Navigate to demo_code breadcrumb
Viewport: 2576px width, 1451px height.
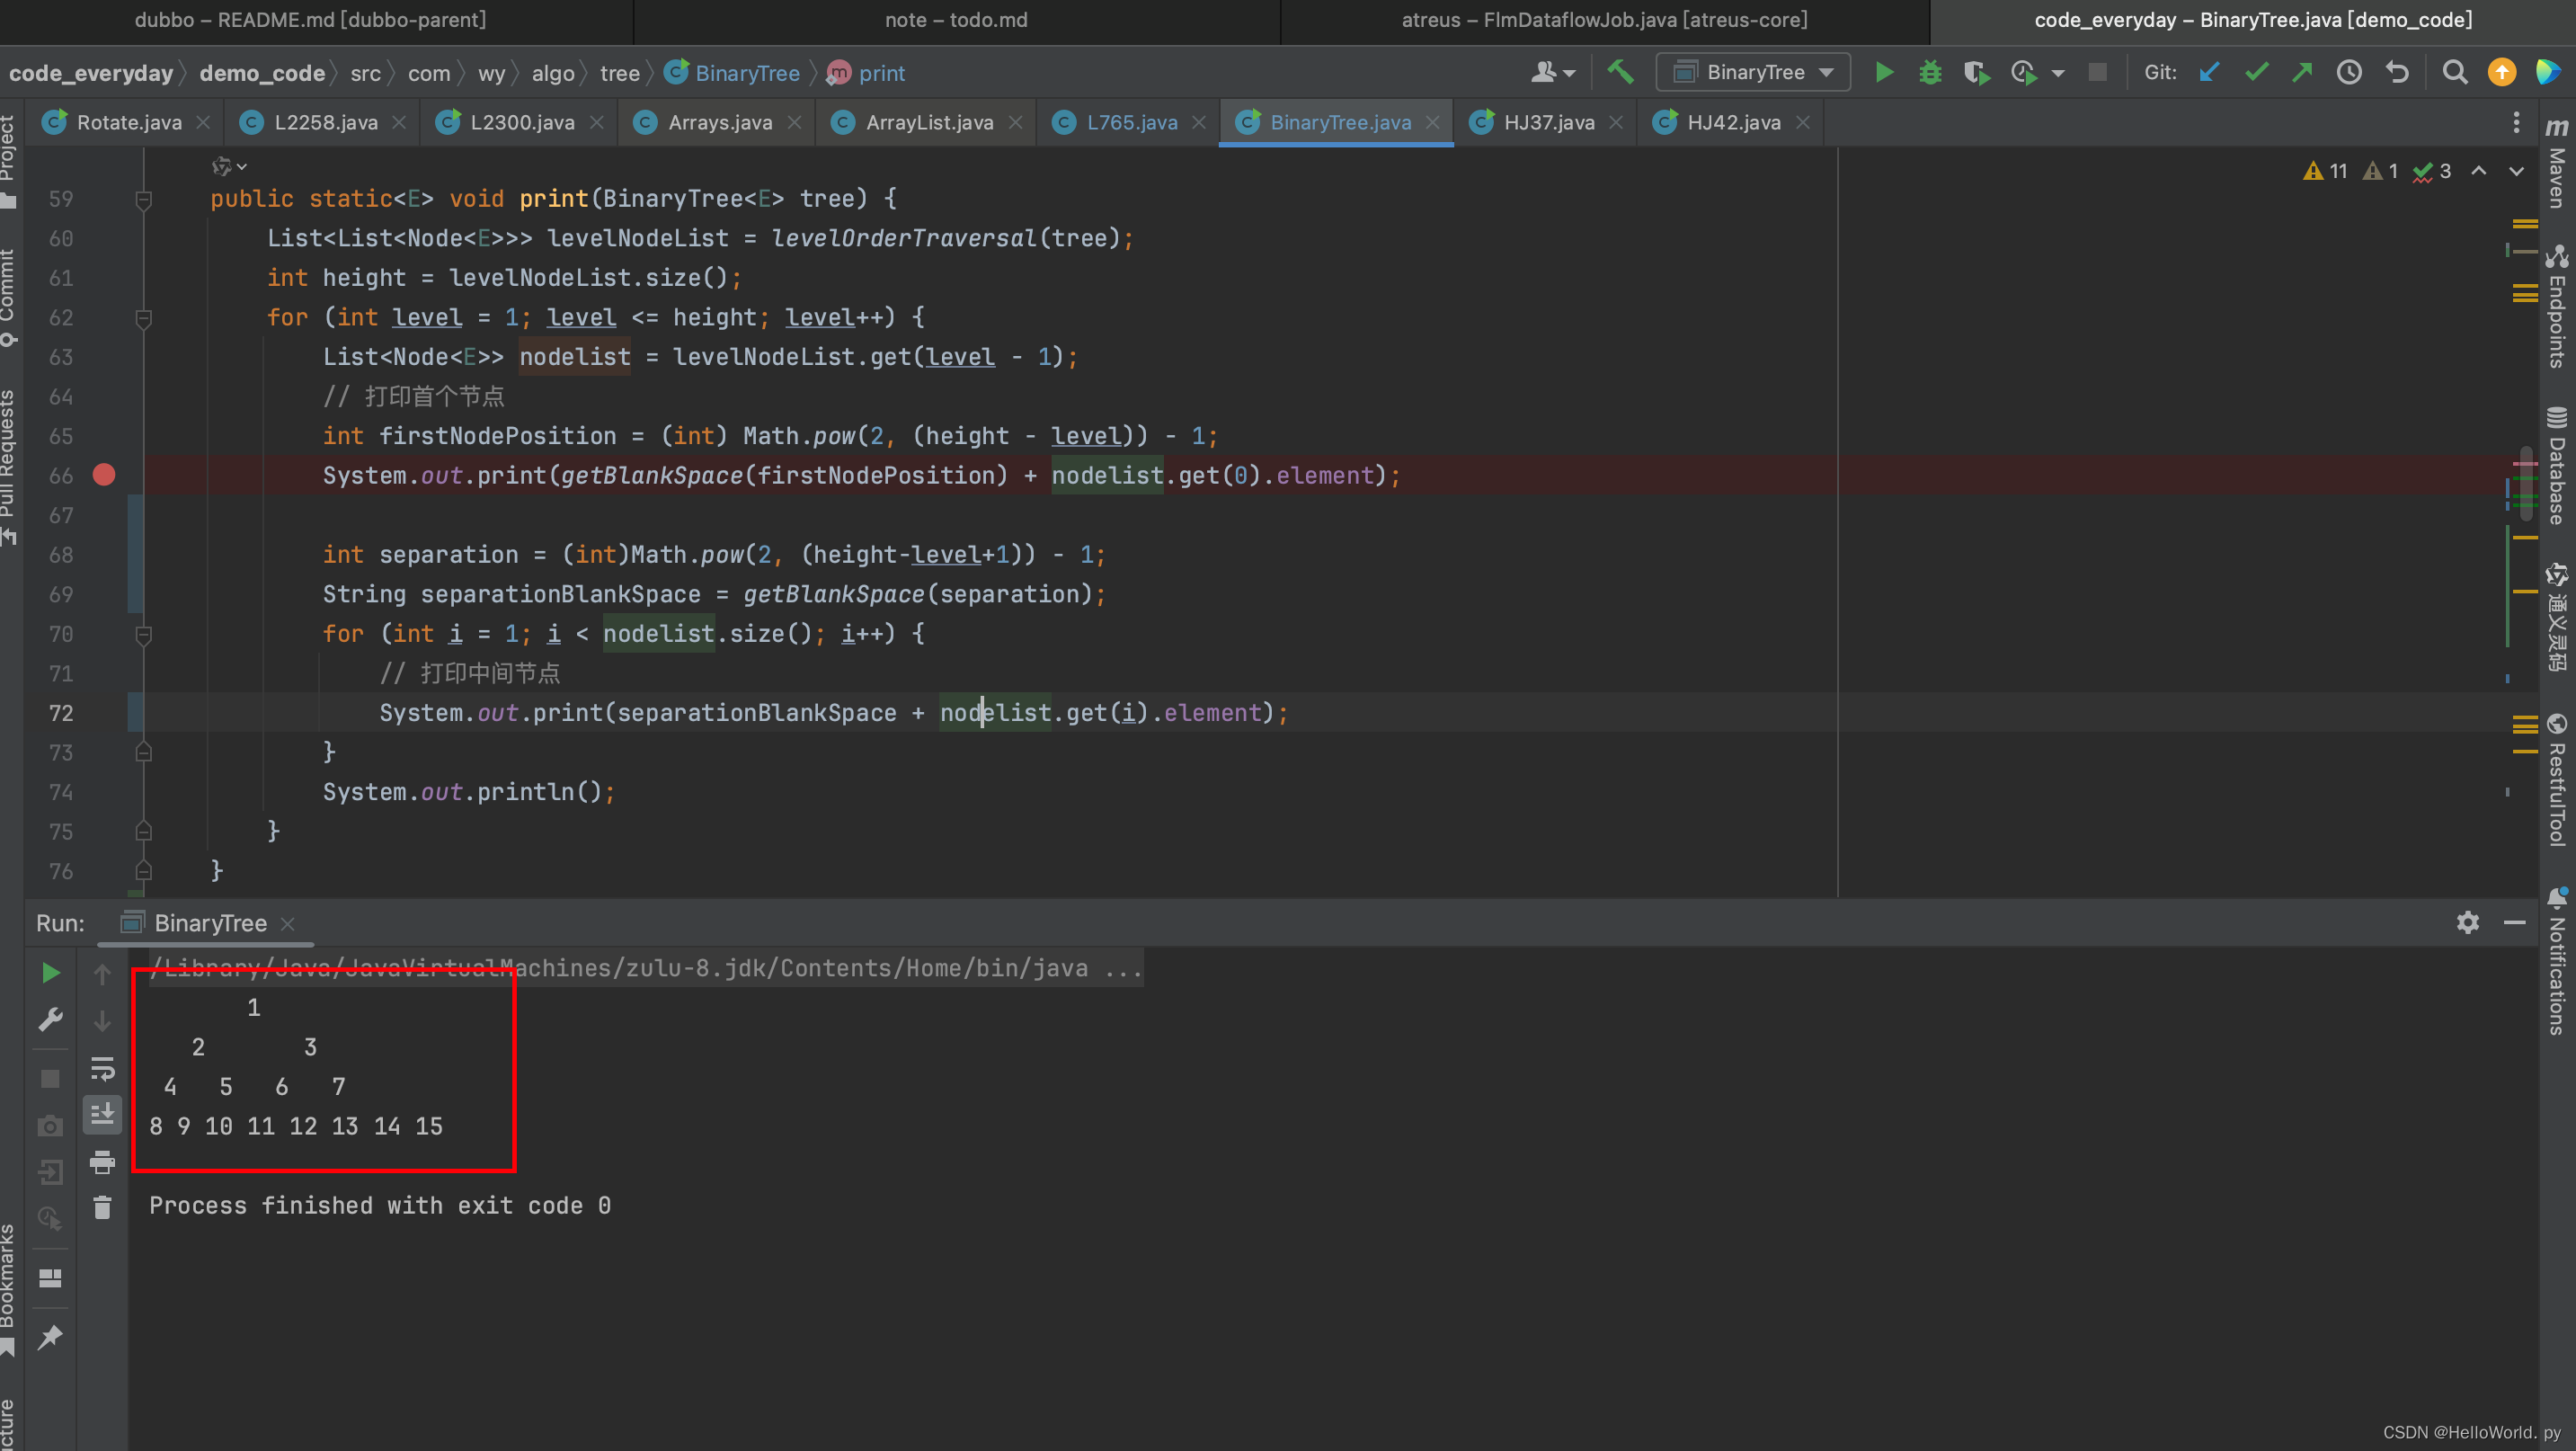[262, 73]
